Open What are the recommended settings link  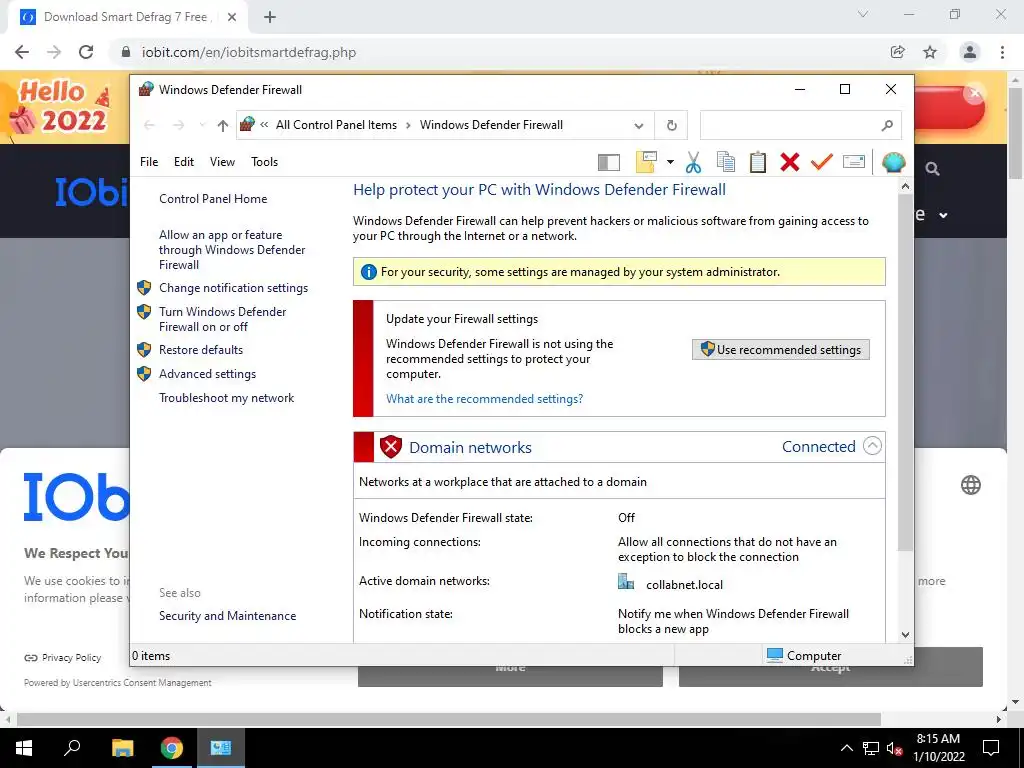[x=484, y=399]
